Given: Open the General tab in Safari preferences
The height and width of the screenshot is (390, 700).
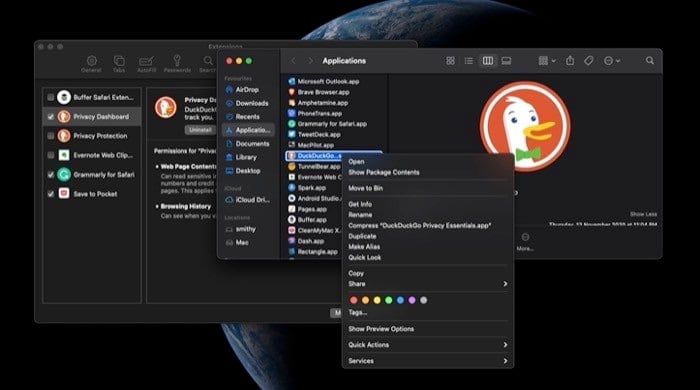Looking at the screenshot, I should [x=92, y=64].
